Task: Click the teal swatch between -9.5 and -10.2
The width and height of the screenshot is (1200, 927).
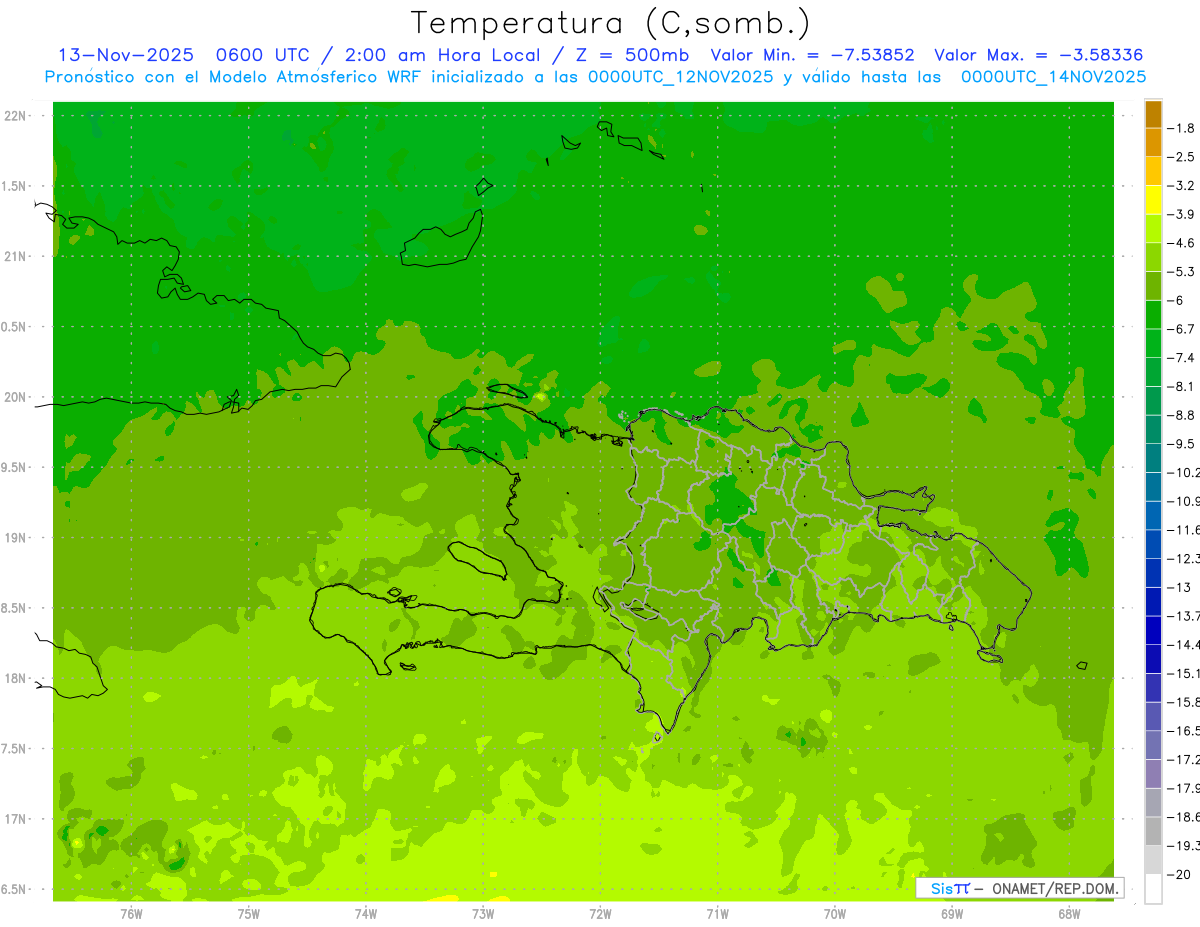Action: 1153,458
